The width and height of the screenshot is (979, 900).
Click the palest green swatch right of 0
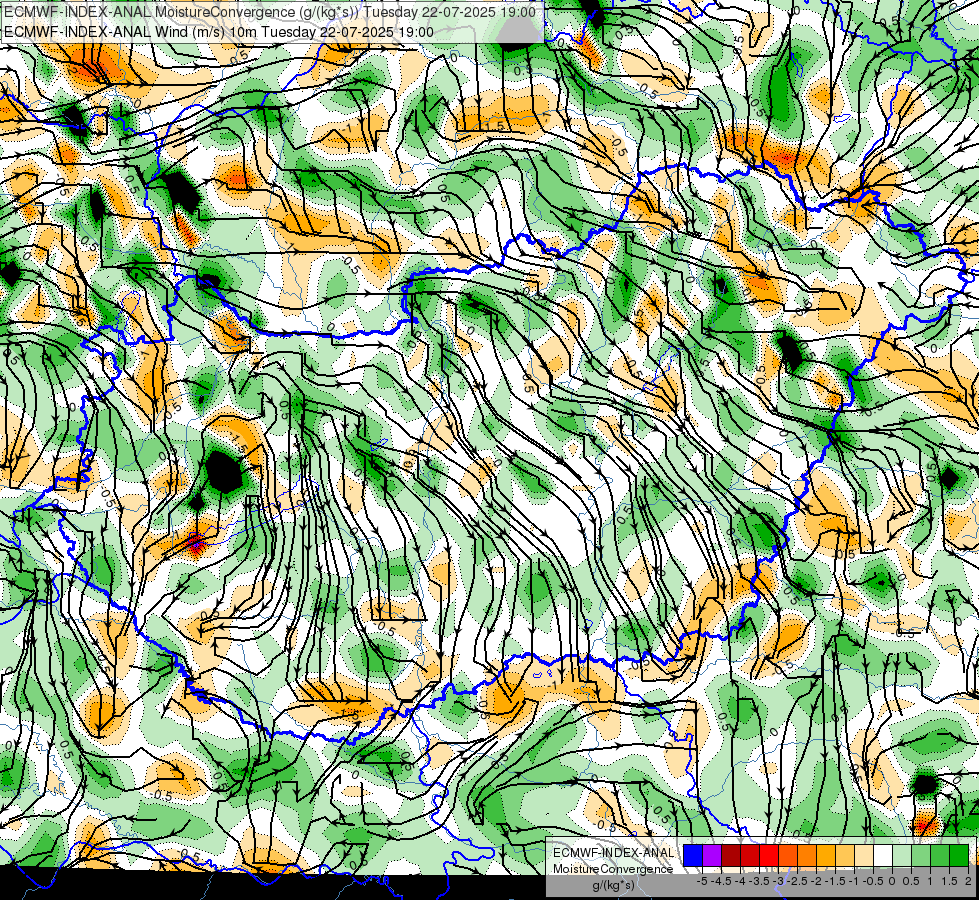click(902, 856)
